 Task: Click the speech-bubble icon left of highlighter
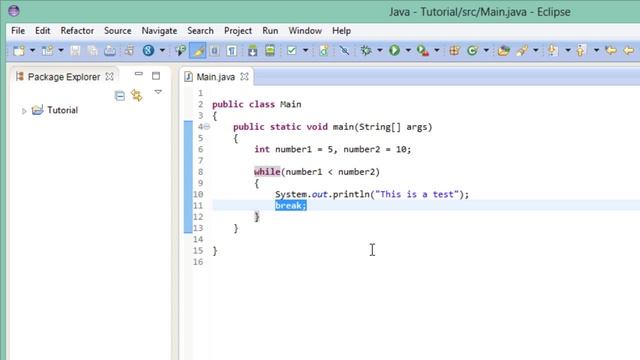(180, 51)
